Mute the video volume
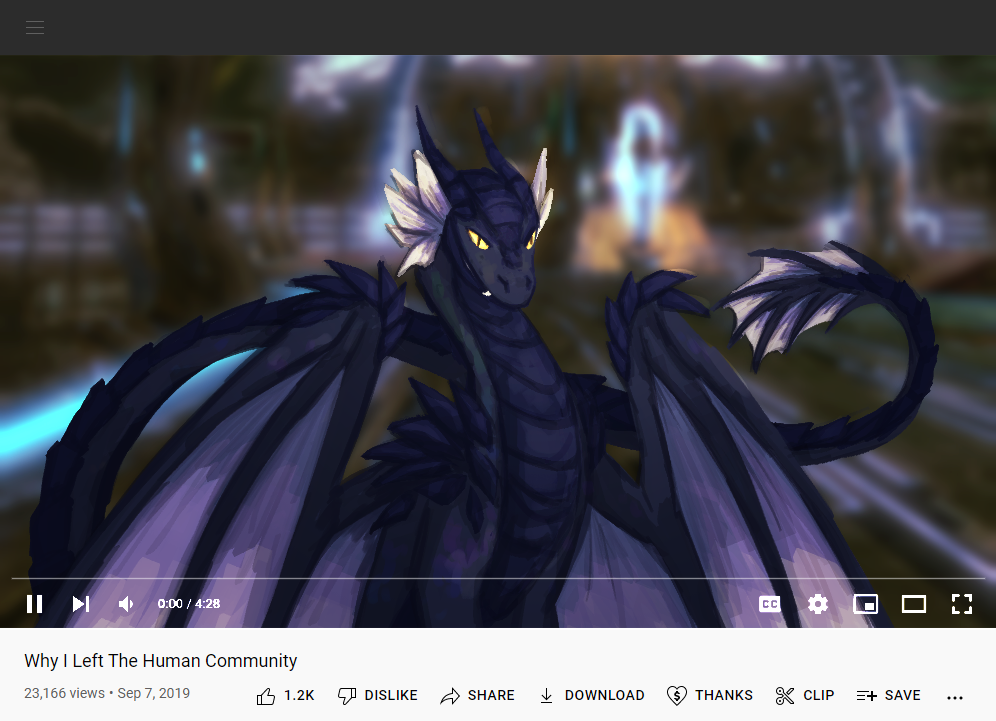This screenshot has height=721, width=996. point(126,604)
